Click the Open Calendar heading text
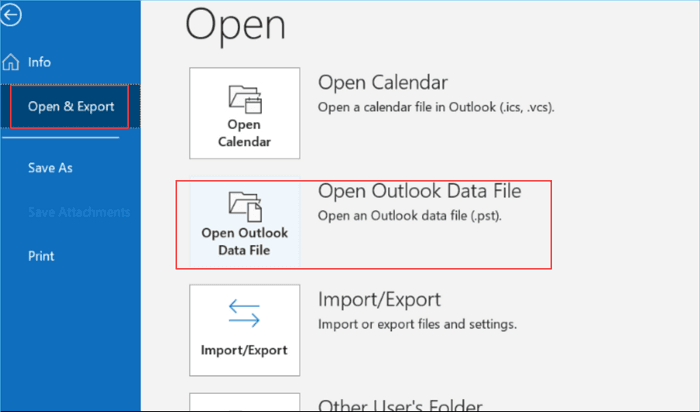The width and height of the screenshot is (700, 412). point(382,82)
